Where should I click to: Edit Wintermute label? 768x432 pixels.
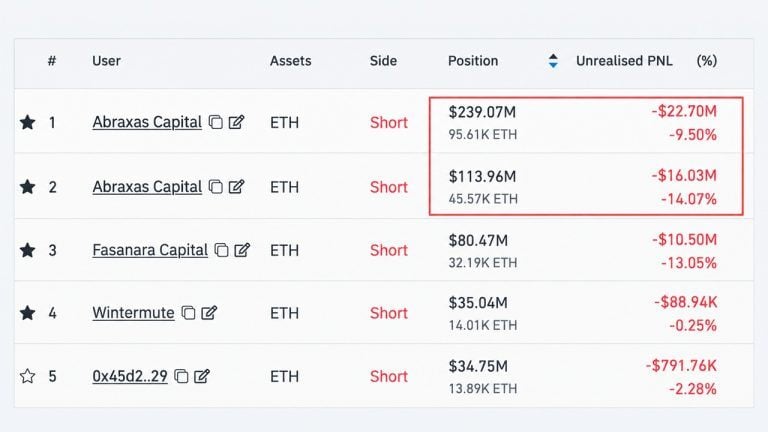coord(209,312)
